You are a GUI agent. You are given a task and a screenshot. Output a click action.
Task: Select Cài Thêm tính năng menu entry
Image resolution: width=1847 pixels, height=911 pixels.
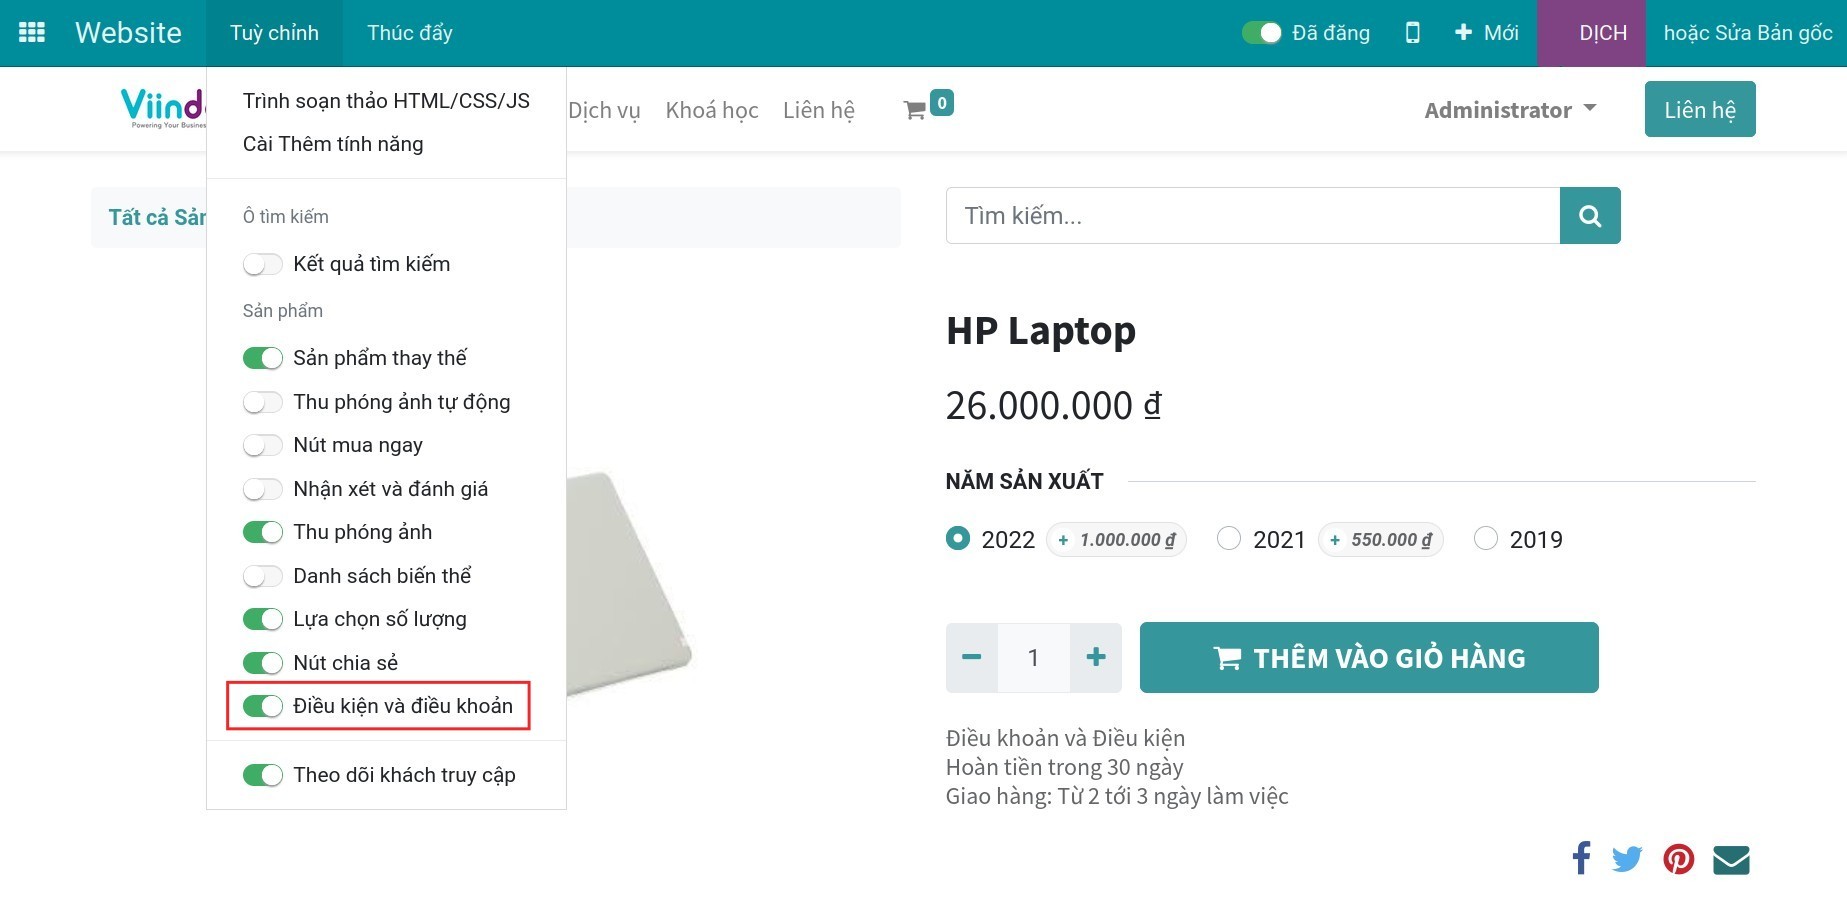(x=333, y=144)
